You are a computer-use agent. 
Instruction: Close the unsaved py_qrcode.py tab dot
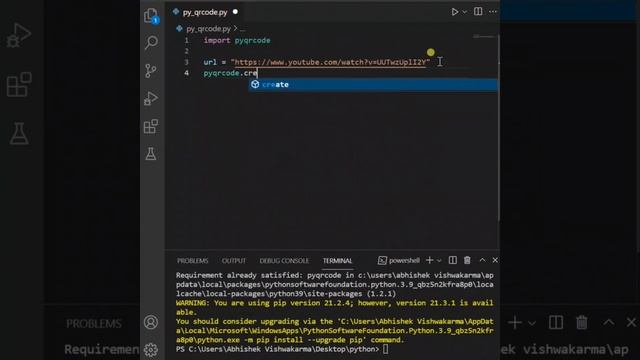(235, 12)
